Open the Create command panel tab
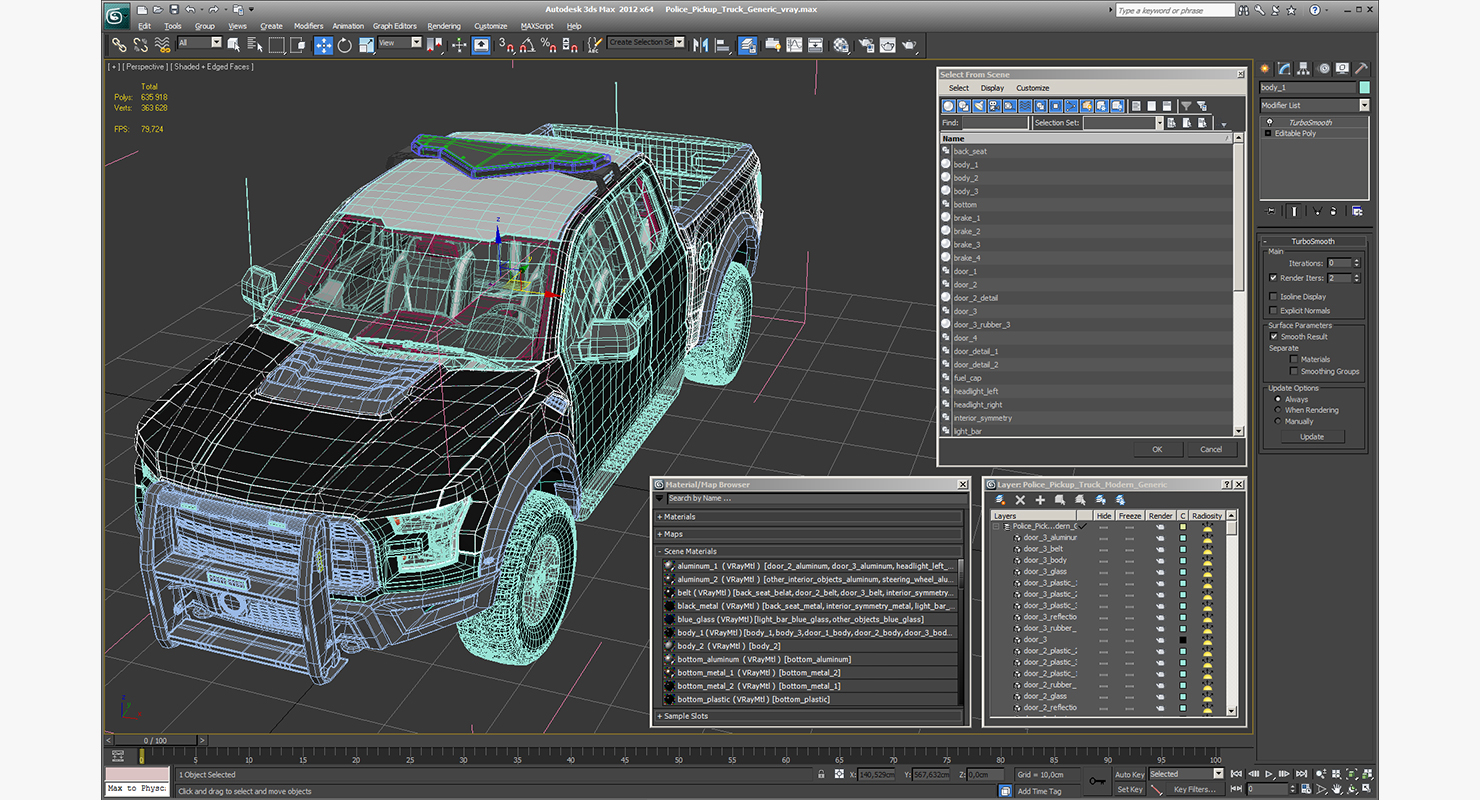Screen dimensions: 1480x800 [x=1265, y=69]
